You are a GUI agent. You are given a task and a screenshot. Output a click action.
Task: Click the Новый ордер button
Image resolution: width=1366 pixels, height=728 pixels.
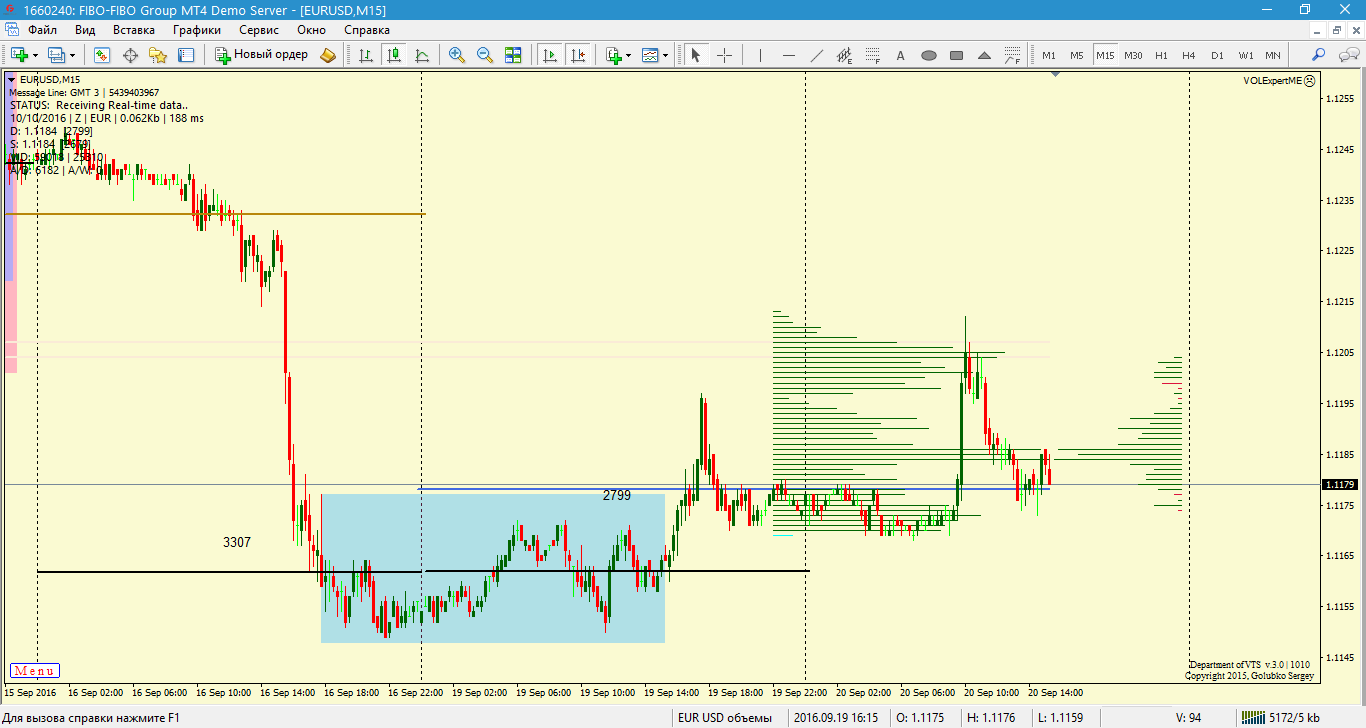click(x=262, y=55)
